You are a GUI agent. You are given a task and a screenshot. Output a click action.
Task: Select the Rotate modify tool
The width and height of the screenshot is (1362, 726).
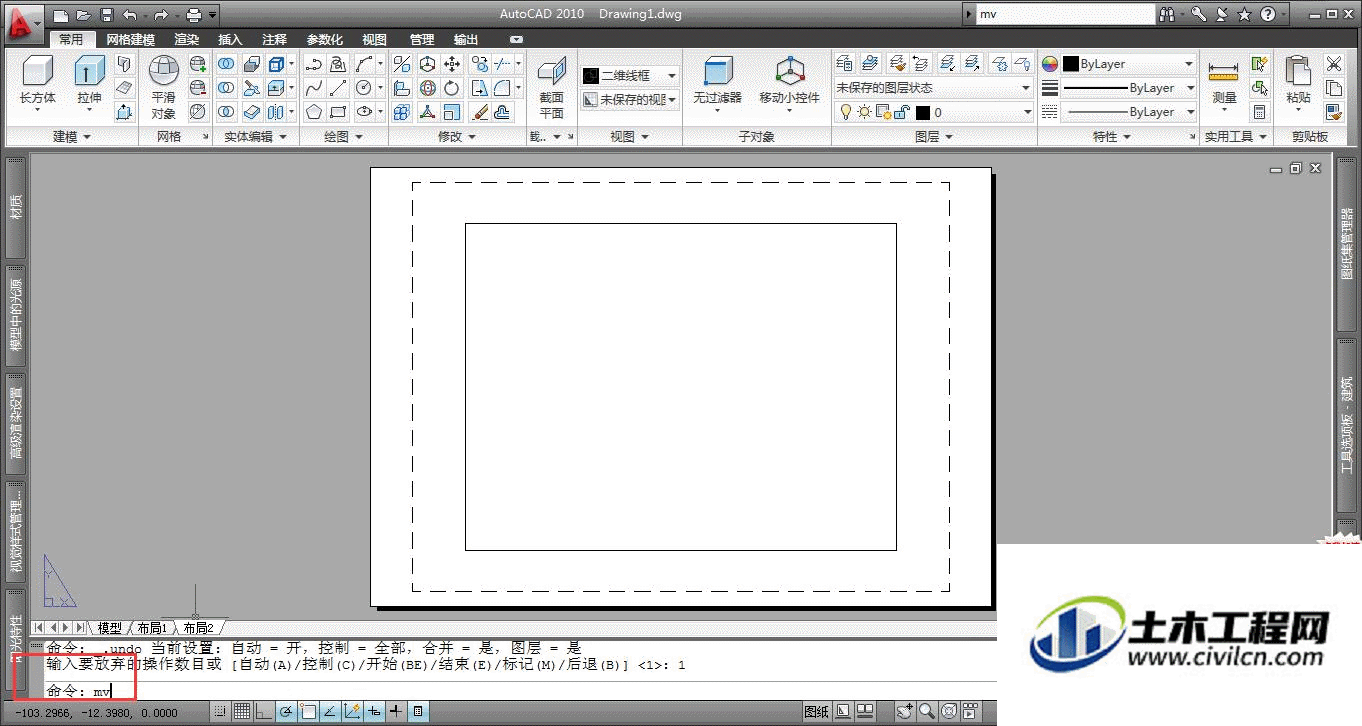click(x=452, y=88)
